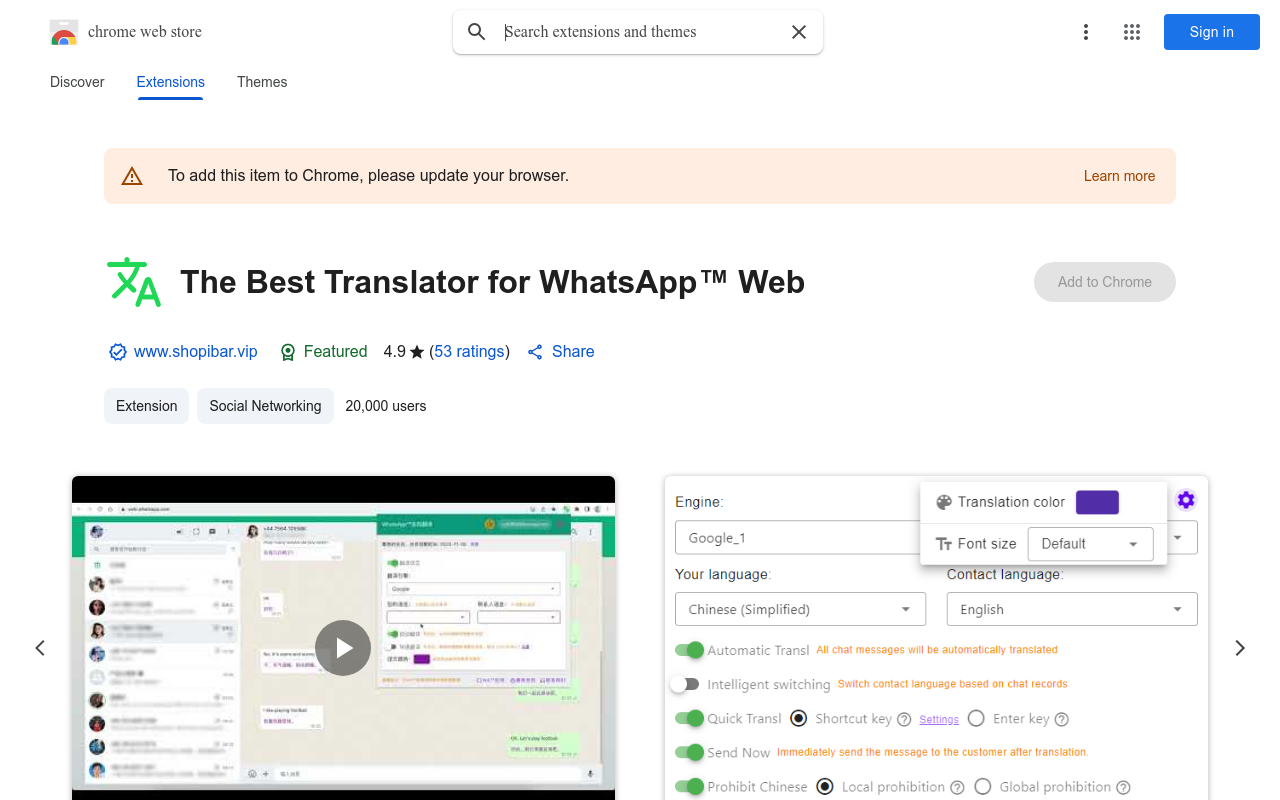Screen dimensions: 1280x800
Task: Click the update your browser warning text
Action: pos(368,176)
